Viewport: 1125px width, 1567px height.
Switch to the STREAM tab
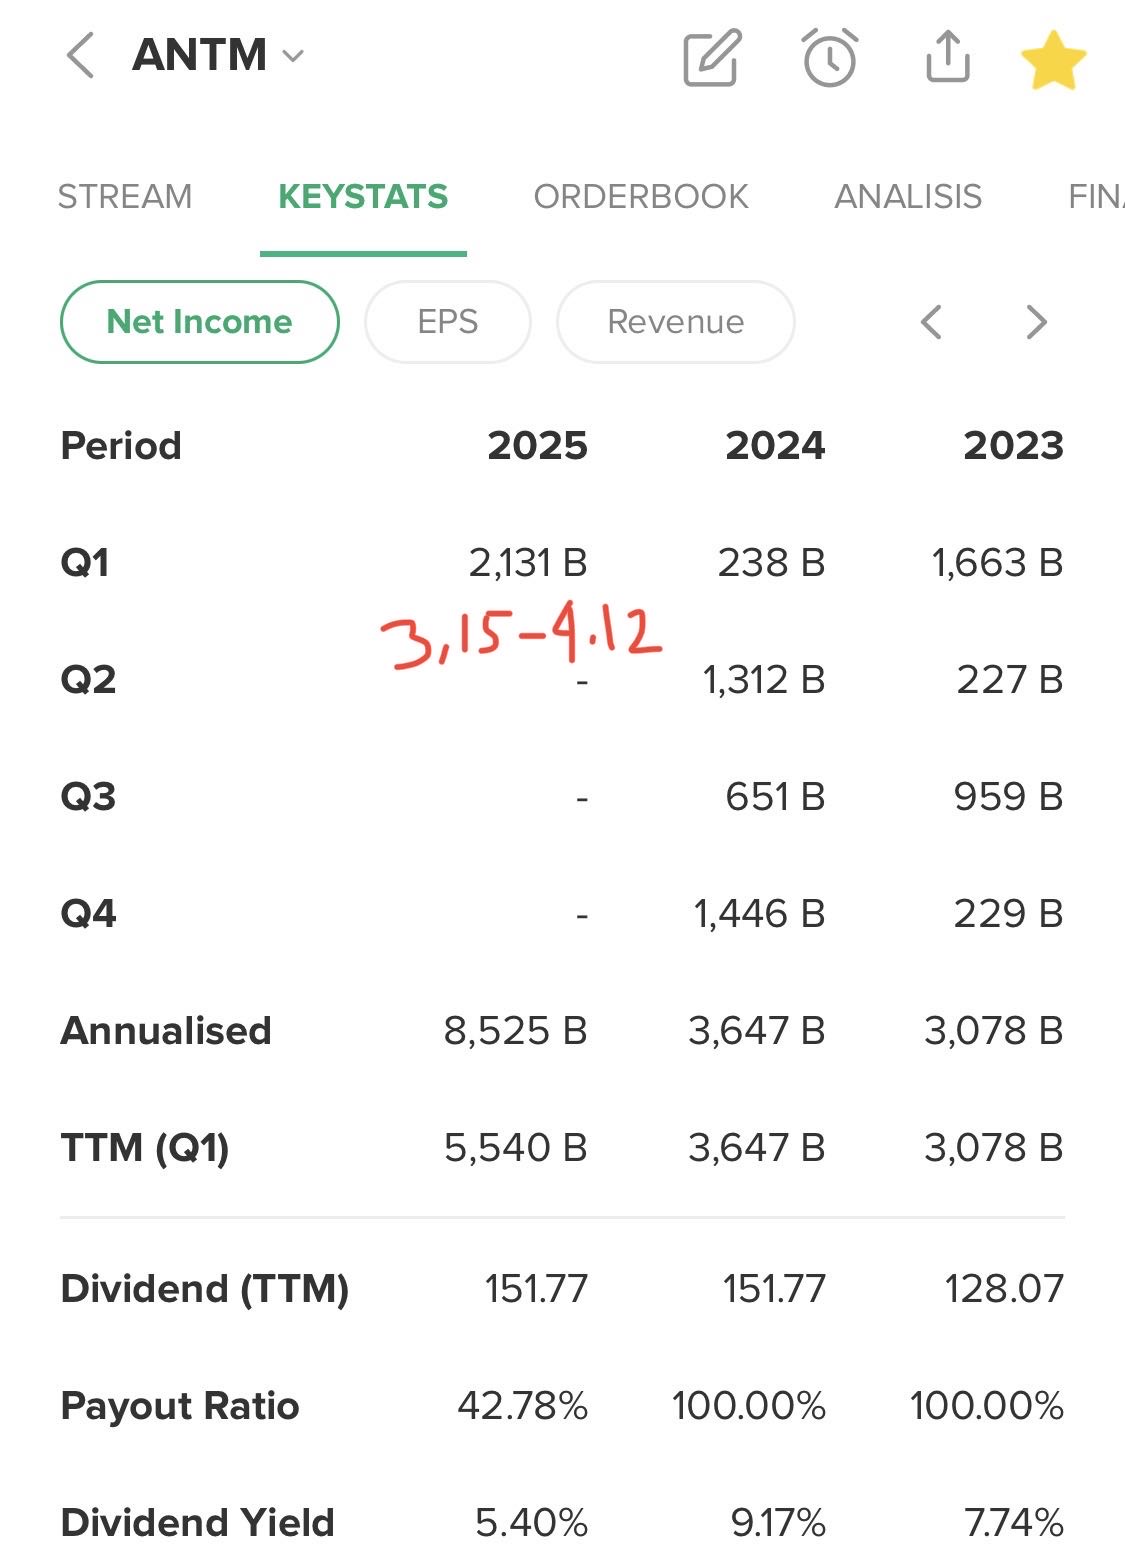125,197
